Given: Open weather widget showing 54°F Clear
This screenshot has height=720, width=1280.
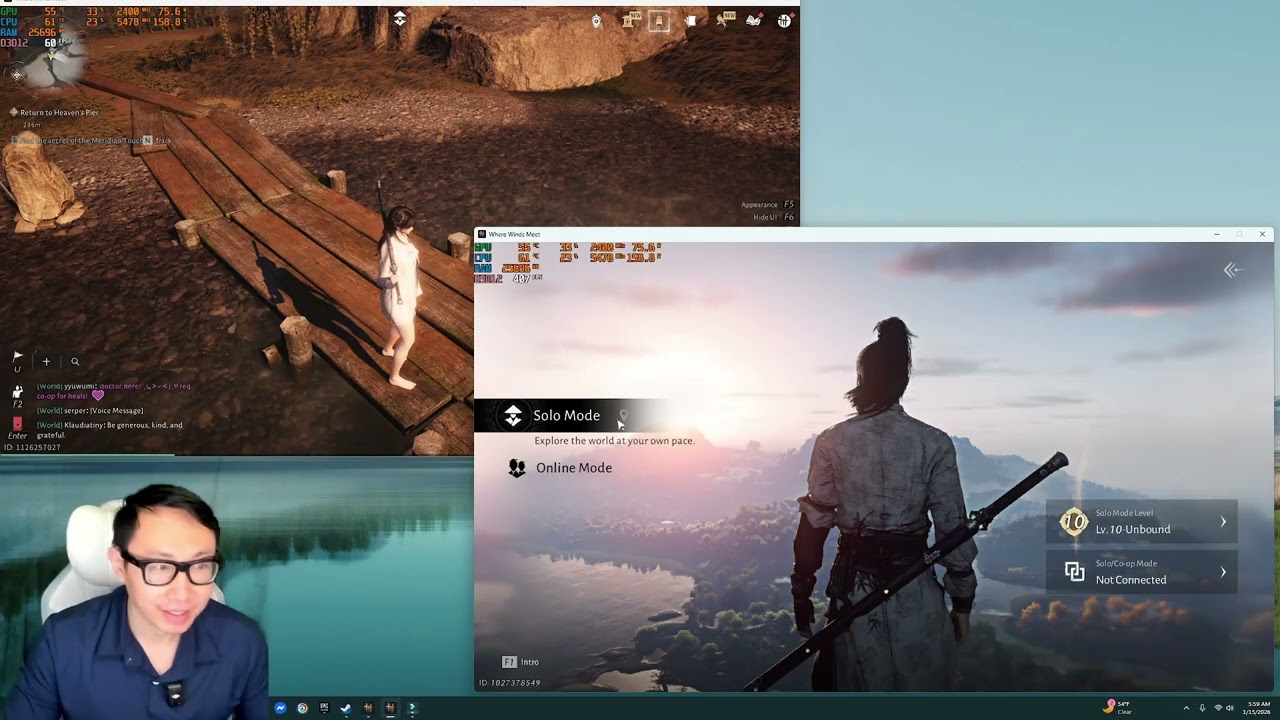Looking at the screenshot, I should (x=1118, y=708).
